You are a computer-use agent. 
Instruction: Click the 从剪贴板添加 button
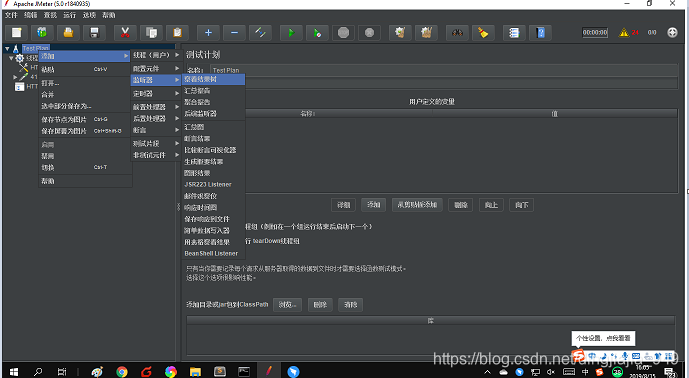click(417, 205)
